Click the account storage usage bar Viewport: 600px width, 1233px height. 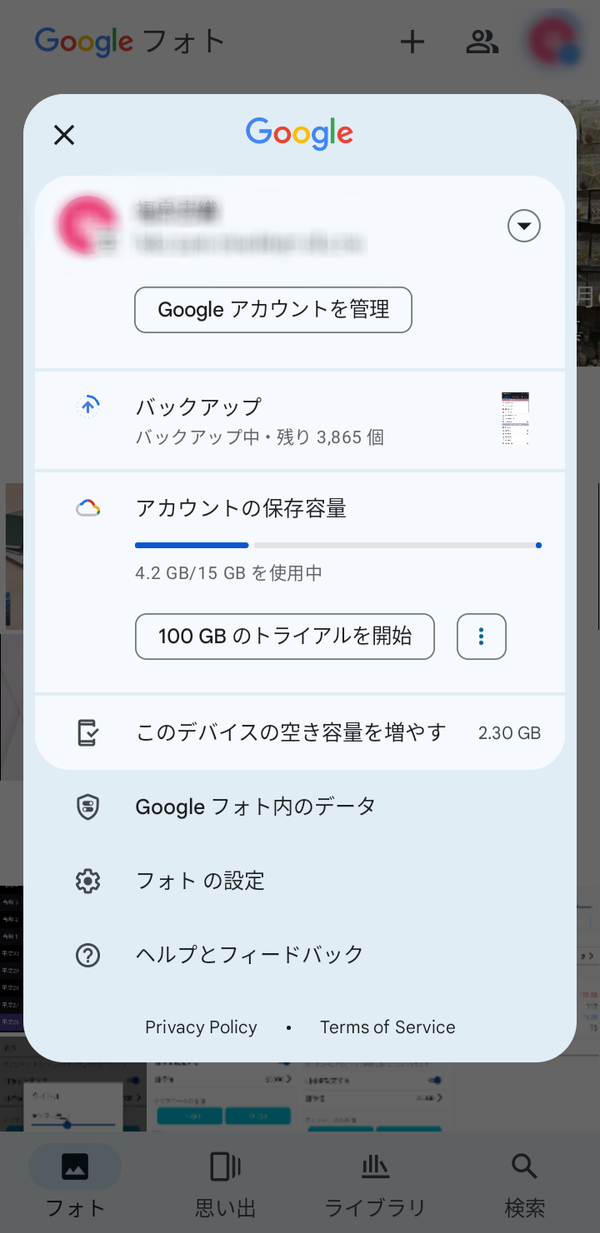pos(338,545)
